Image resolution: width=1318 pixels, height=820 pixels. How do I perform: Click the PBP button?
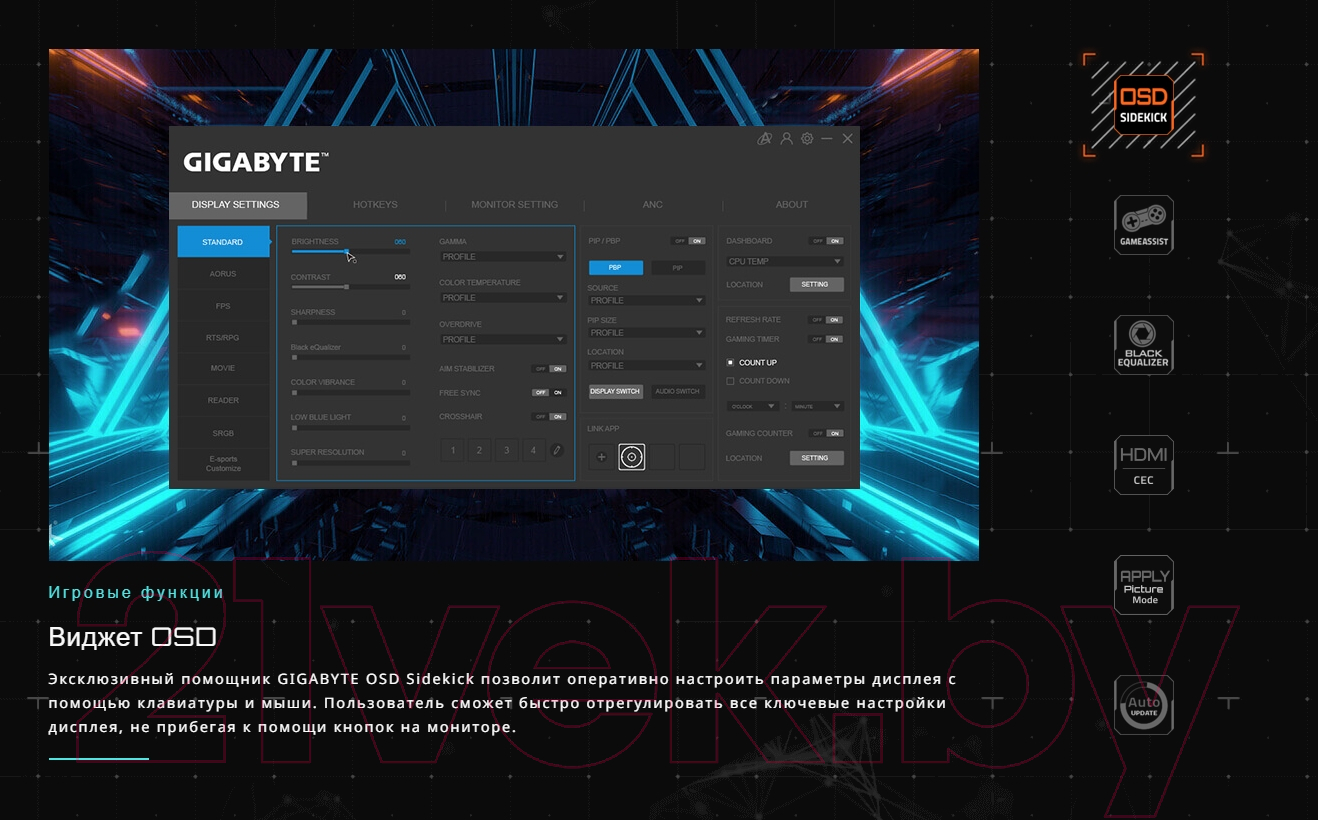(615, 268)
